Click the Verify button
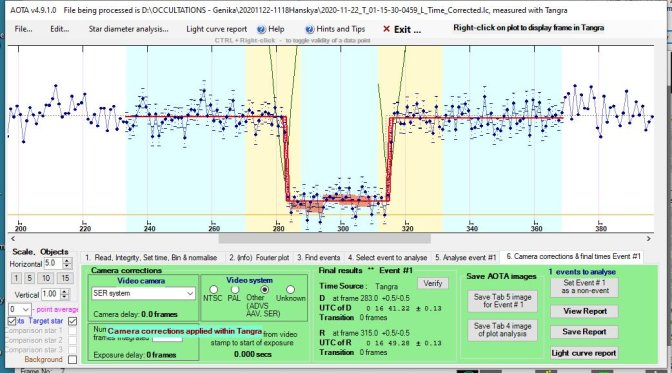672x373 pixels. coord(432,283)
